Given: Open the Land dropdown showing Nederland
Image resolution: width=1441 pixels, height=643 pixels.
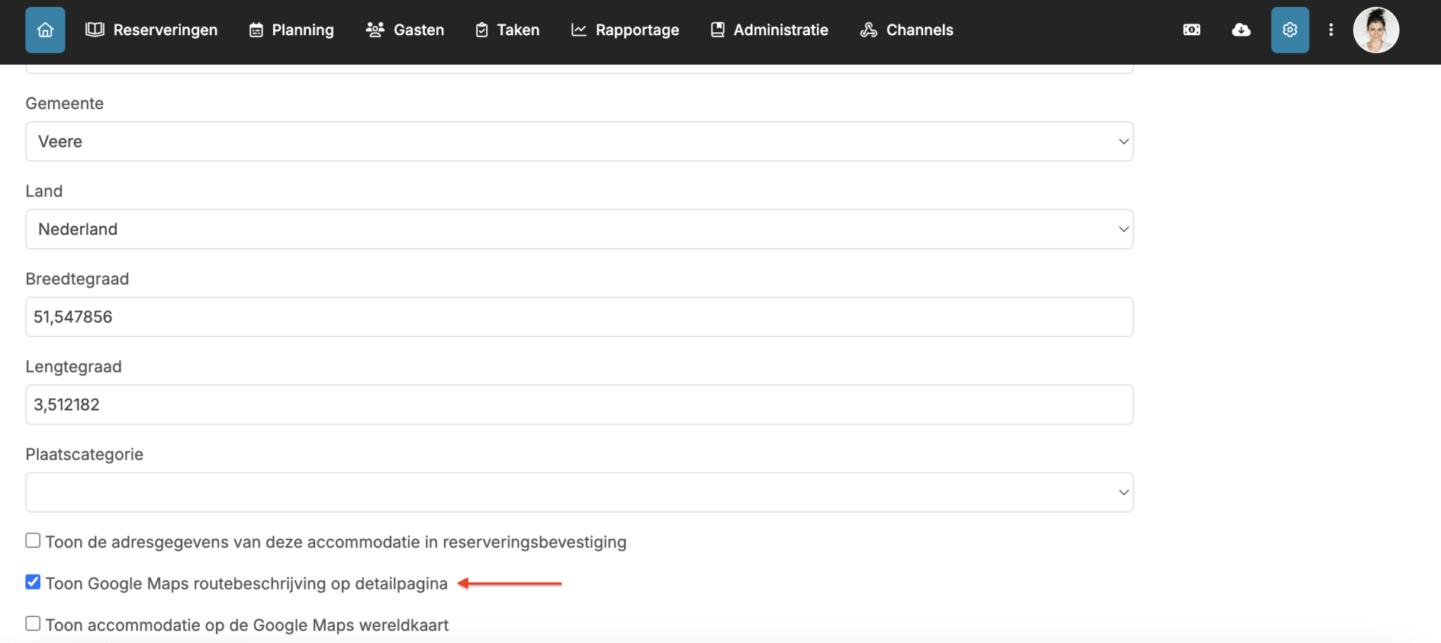Looking at the screenshot, I should (x=579, y=229).
